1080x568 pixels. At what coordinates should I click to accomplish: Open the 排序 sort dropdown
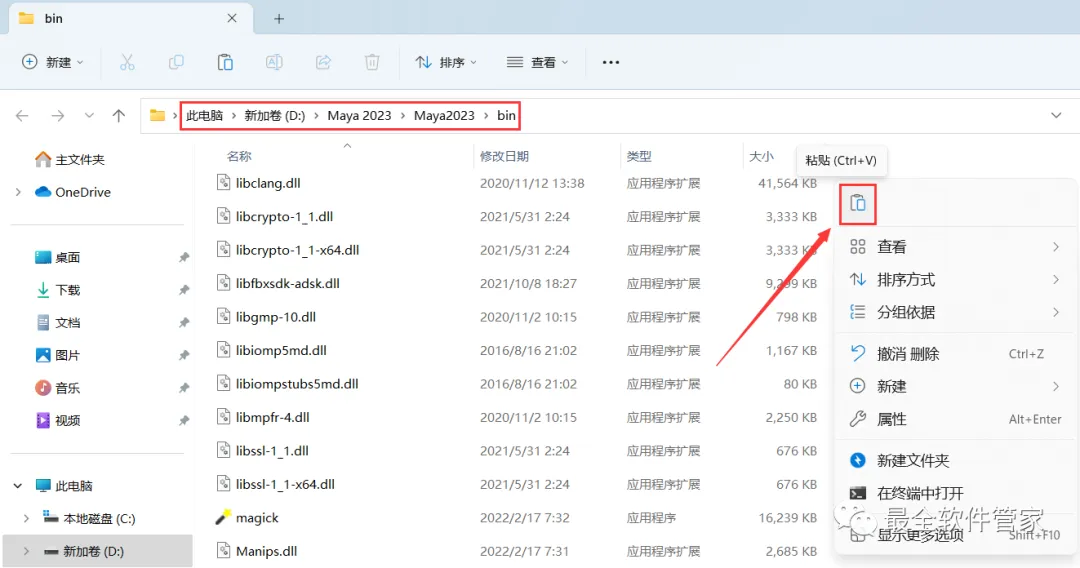click(x=446, y=63)
